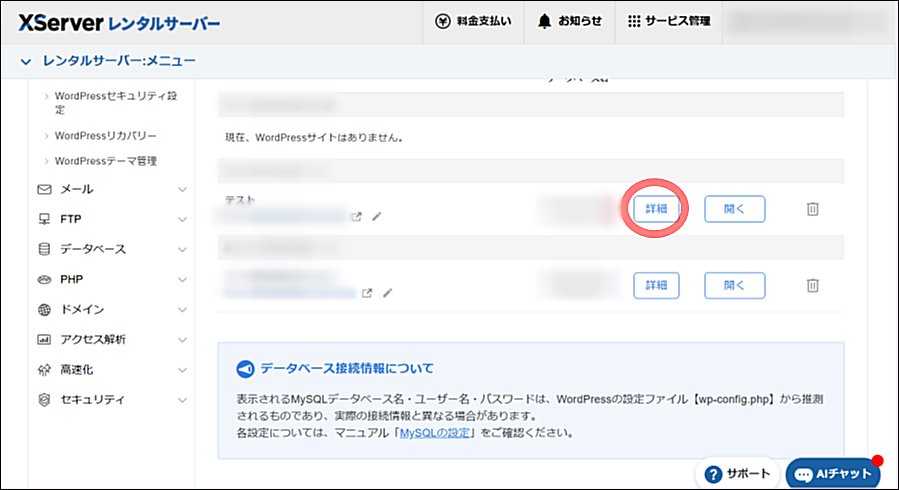Open 料金支払い in the header
Screen dimensions: 899x490
click(x=473, y=22)
